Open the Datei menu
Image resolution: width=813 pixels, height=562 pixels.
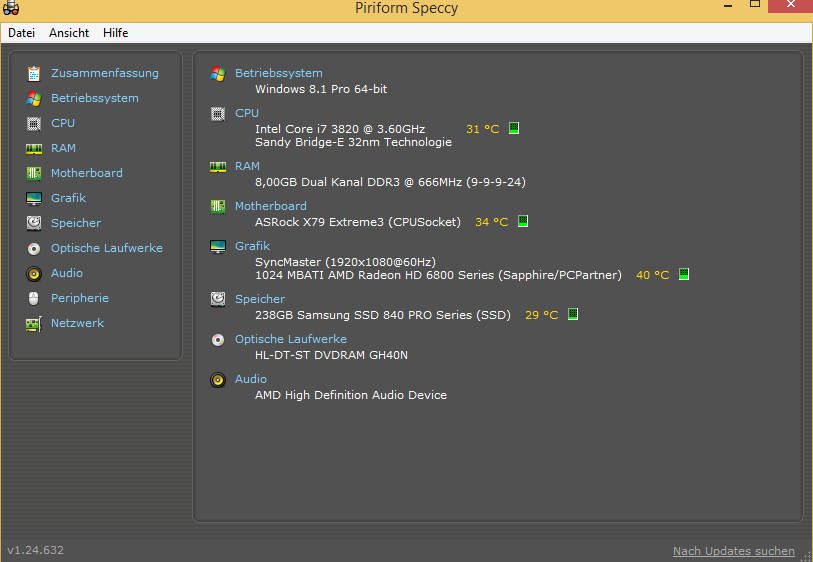click(x=21, y=33)
